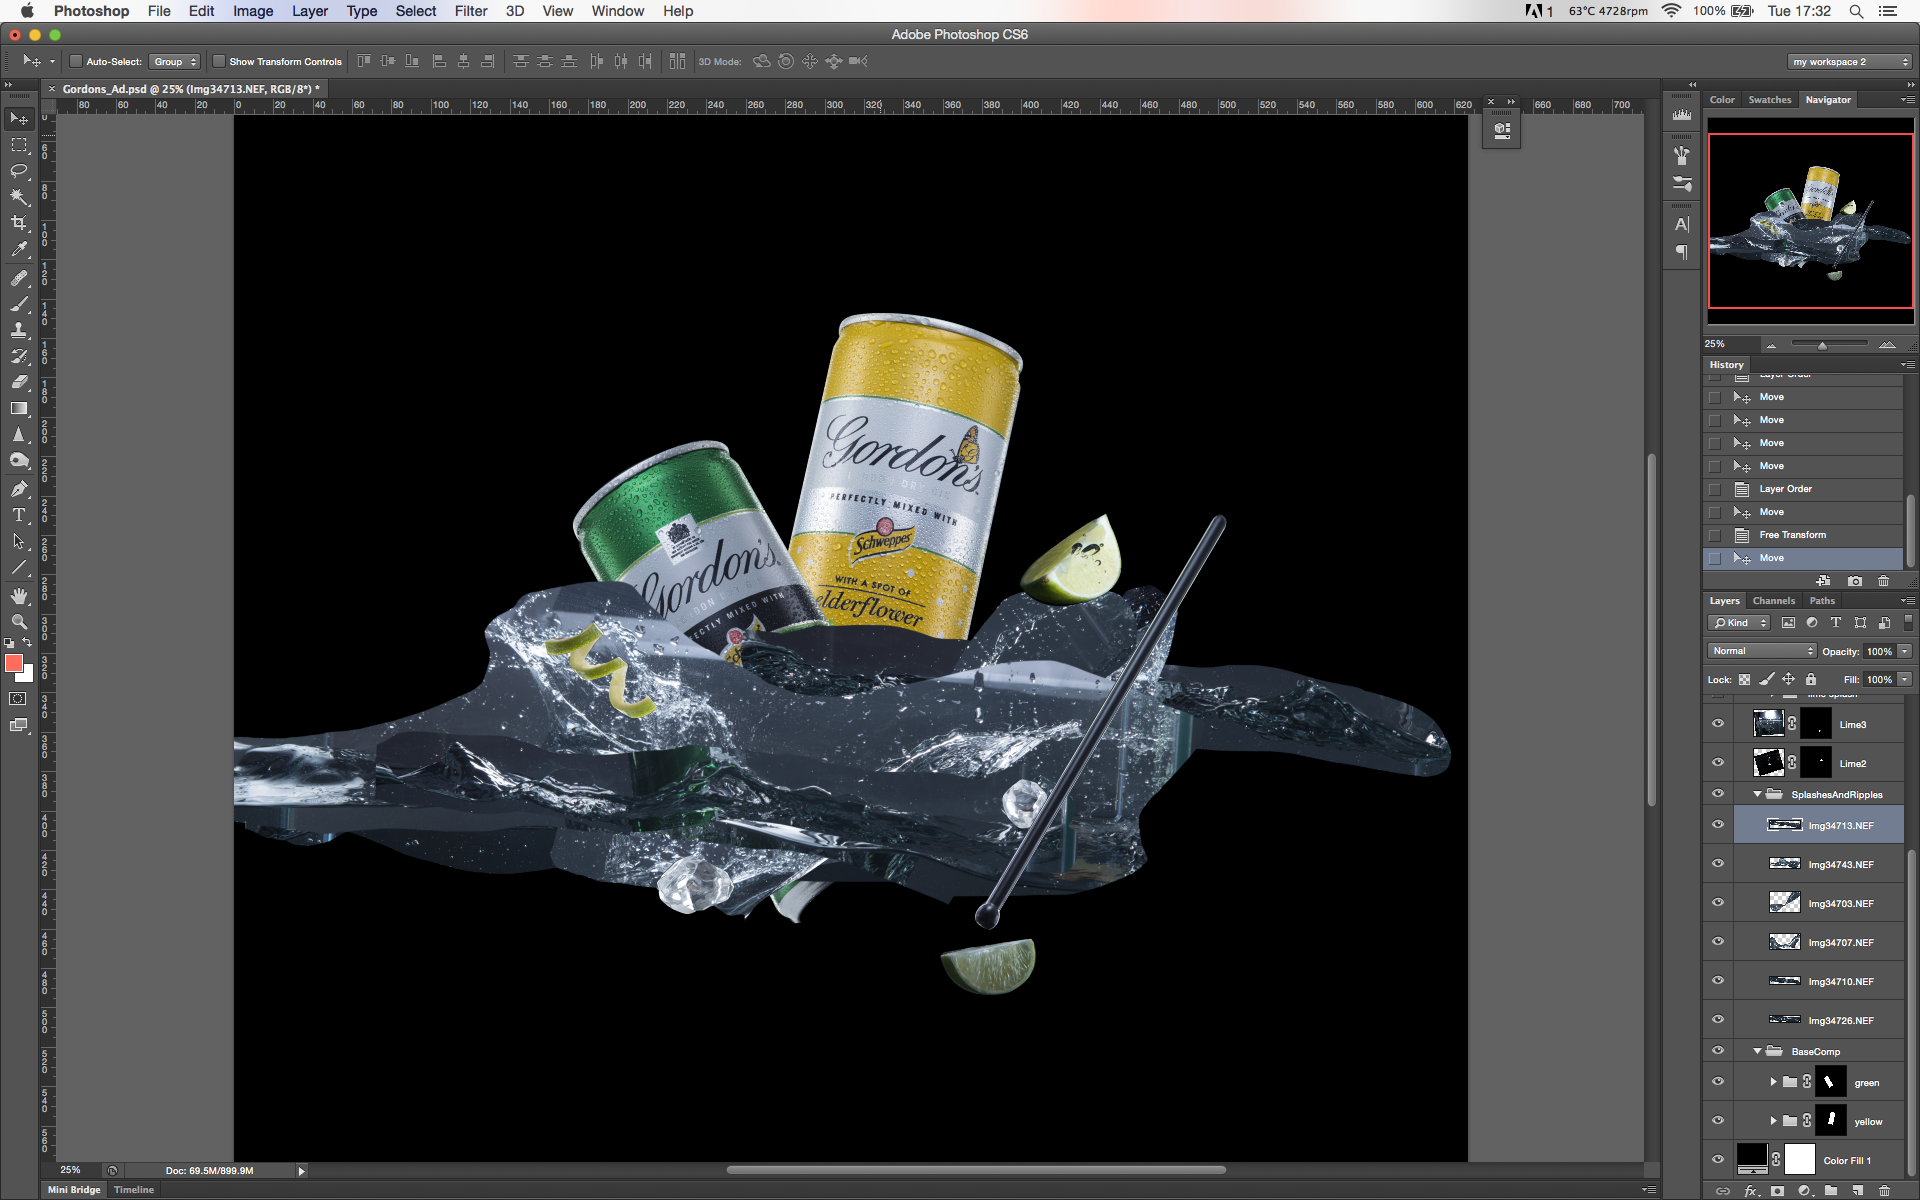1920x1200 pixels.
Task: Open the Layer menu
Action: tap(310, 11)
